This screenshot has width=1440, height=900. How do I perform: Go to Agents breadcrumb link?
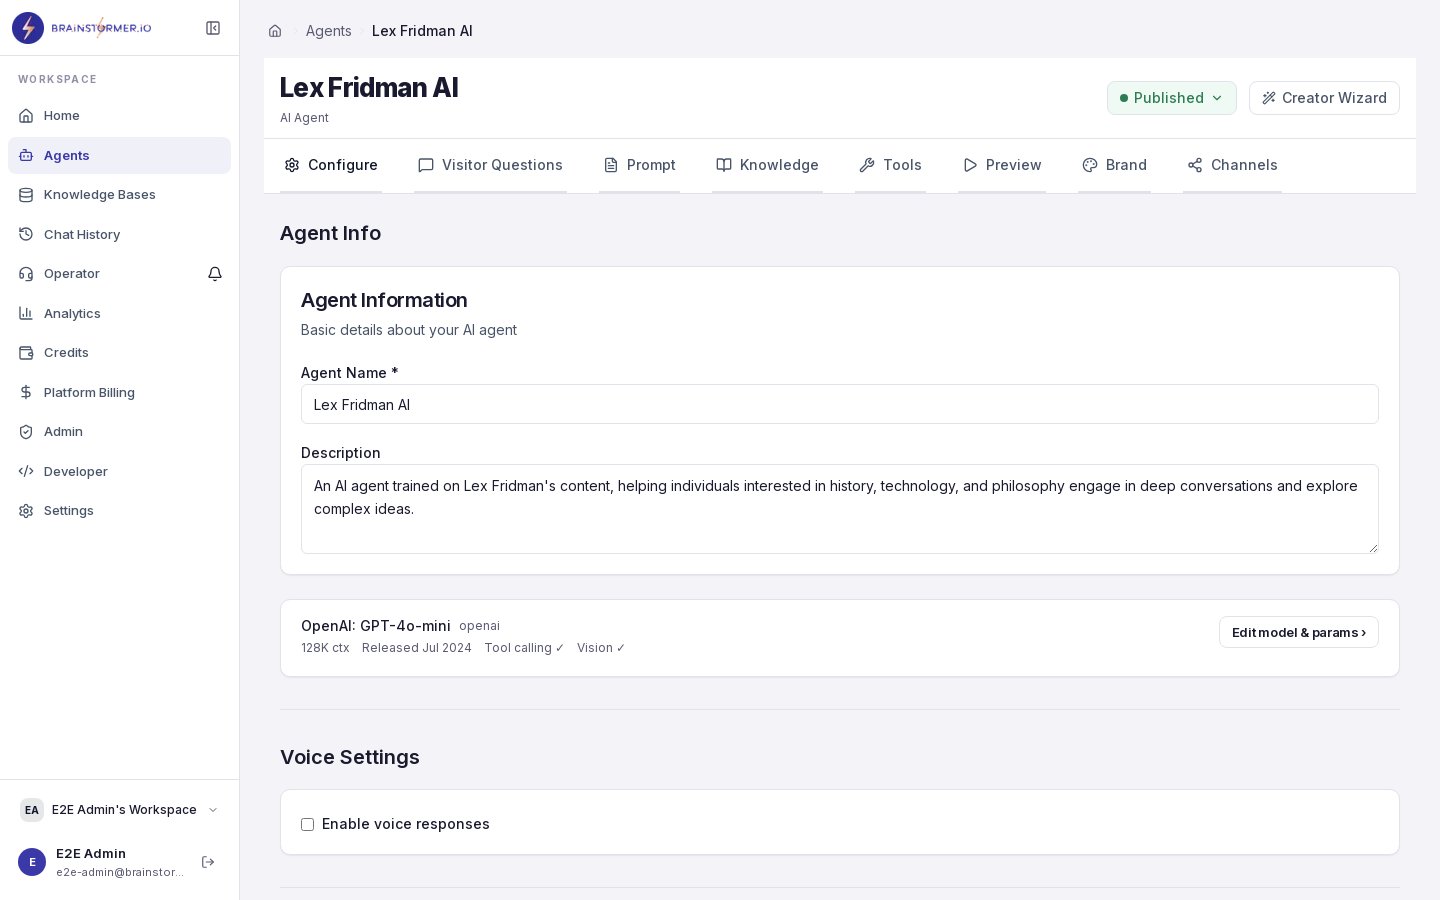[329, 31]
